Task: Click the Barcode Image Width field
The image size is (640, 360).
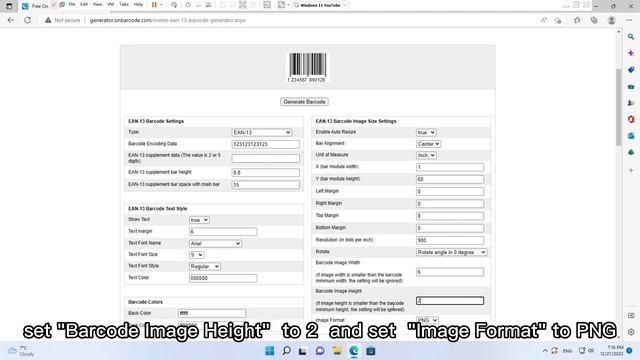Action: click(450, 272)
